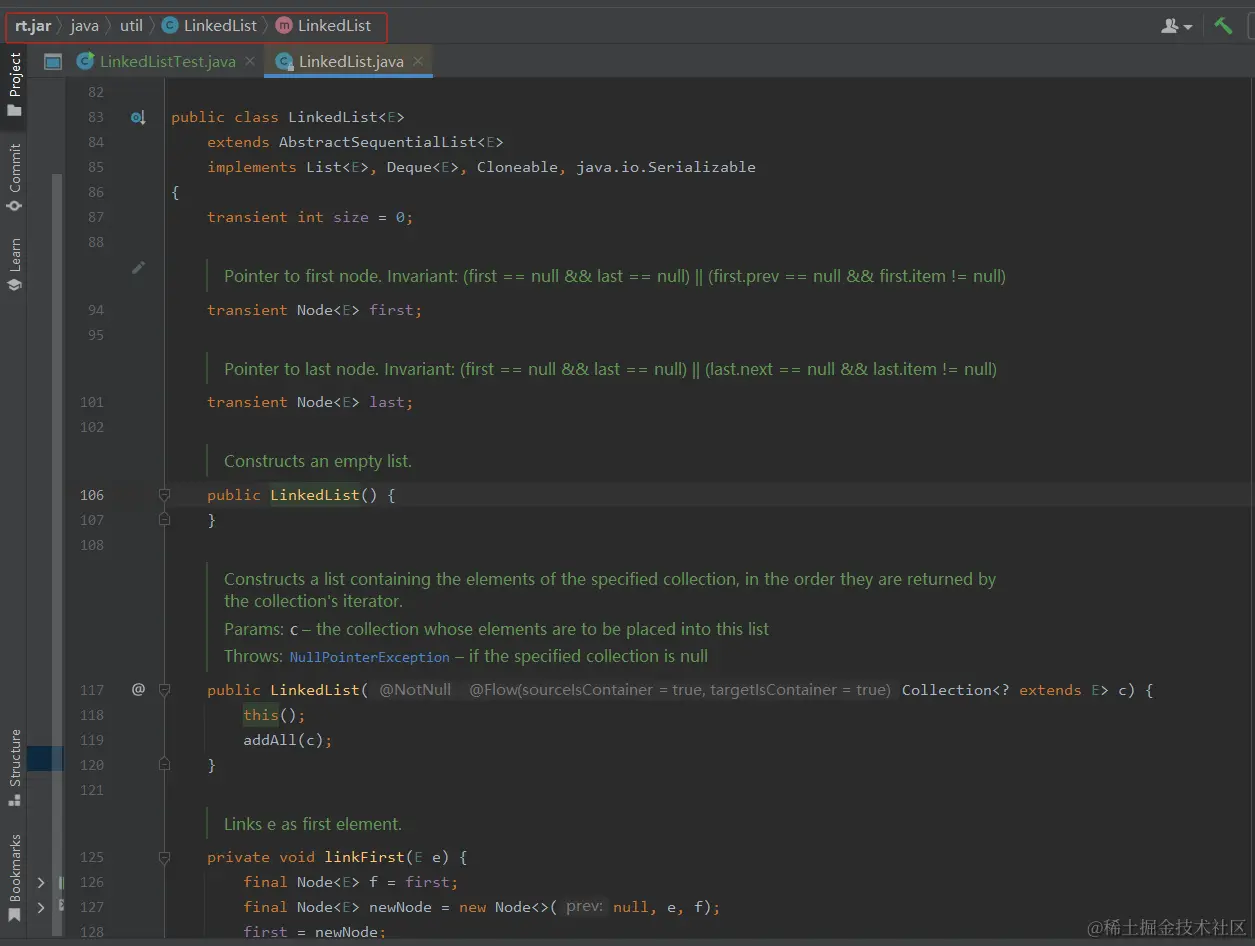Viewport: 1255px width, 946px height.
Task: Click line number 83 in the gutter
Action: (x=95, y=117)
